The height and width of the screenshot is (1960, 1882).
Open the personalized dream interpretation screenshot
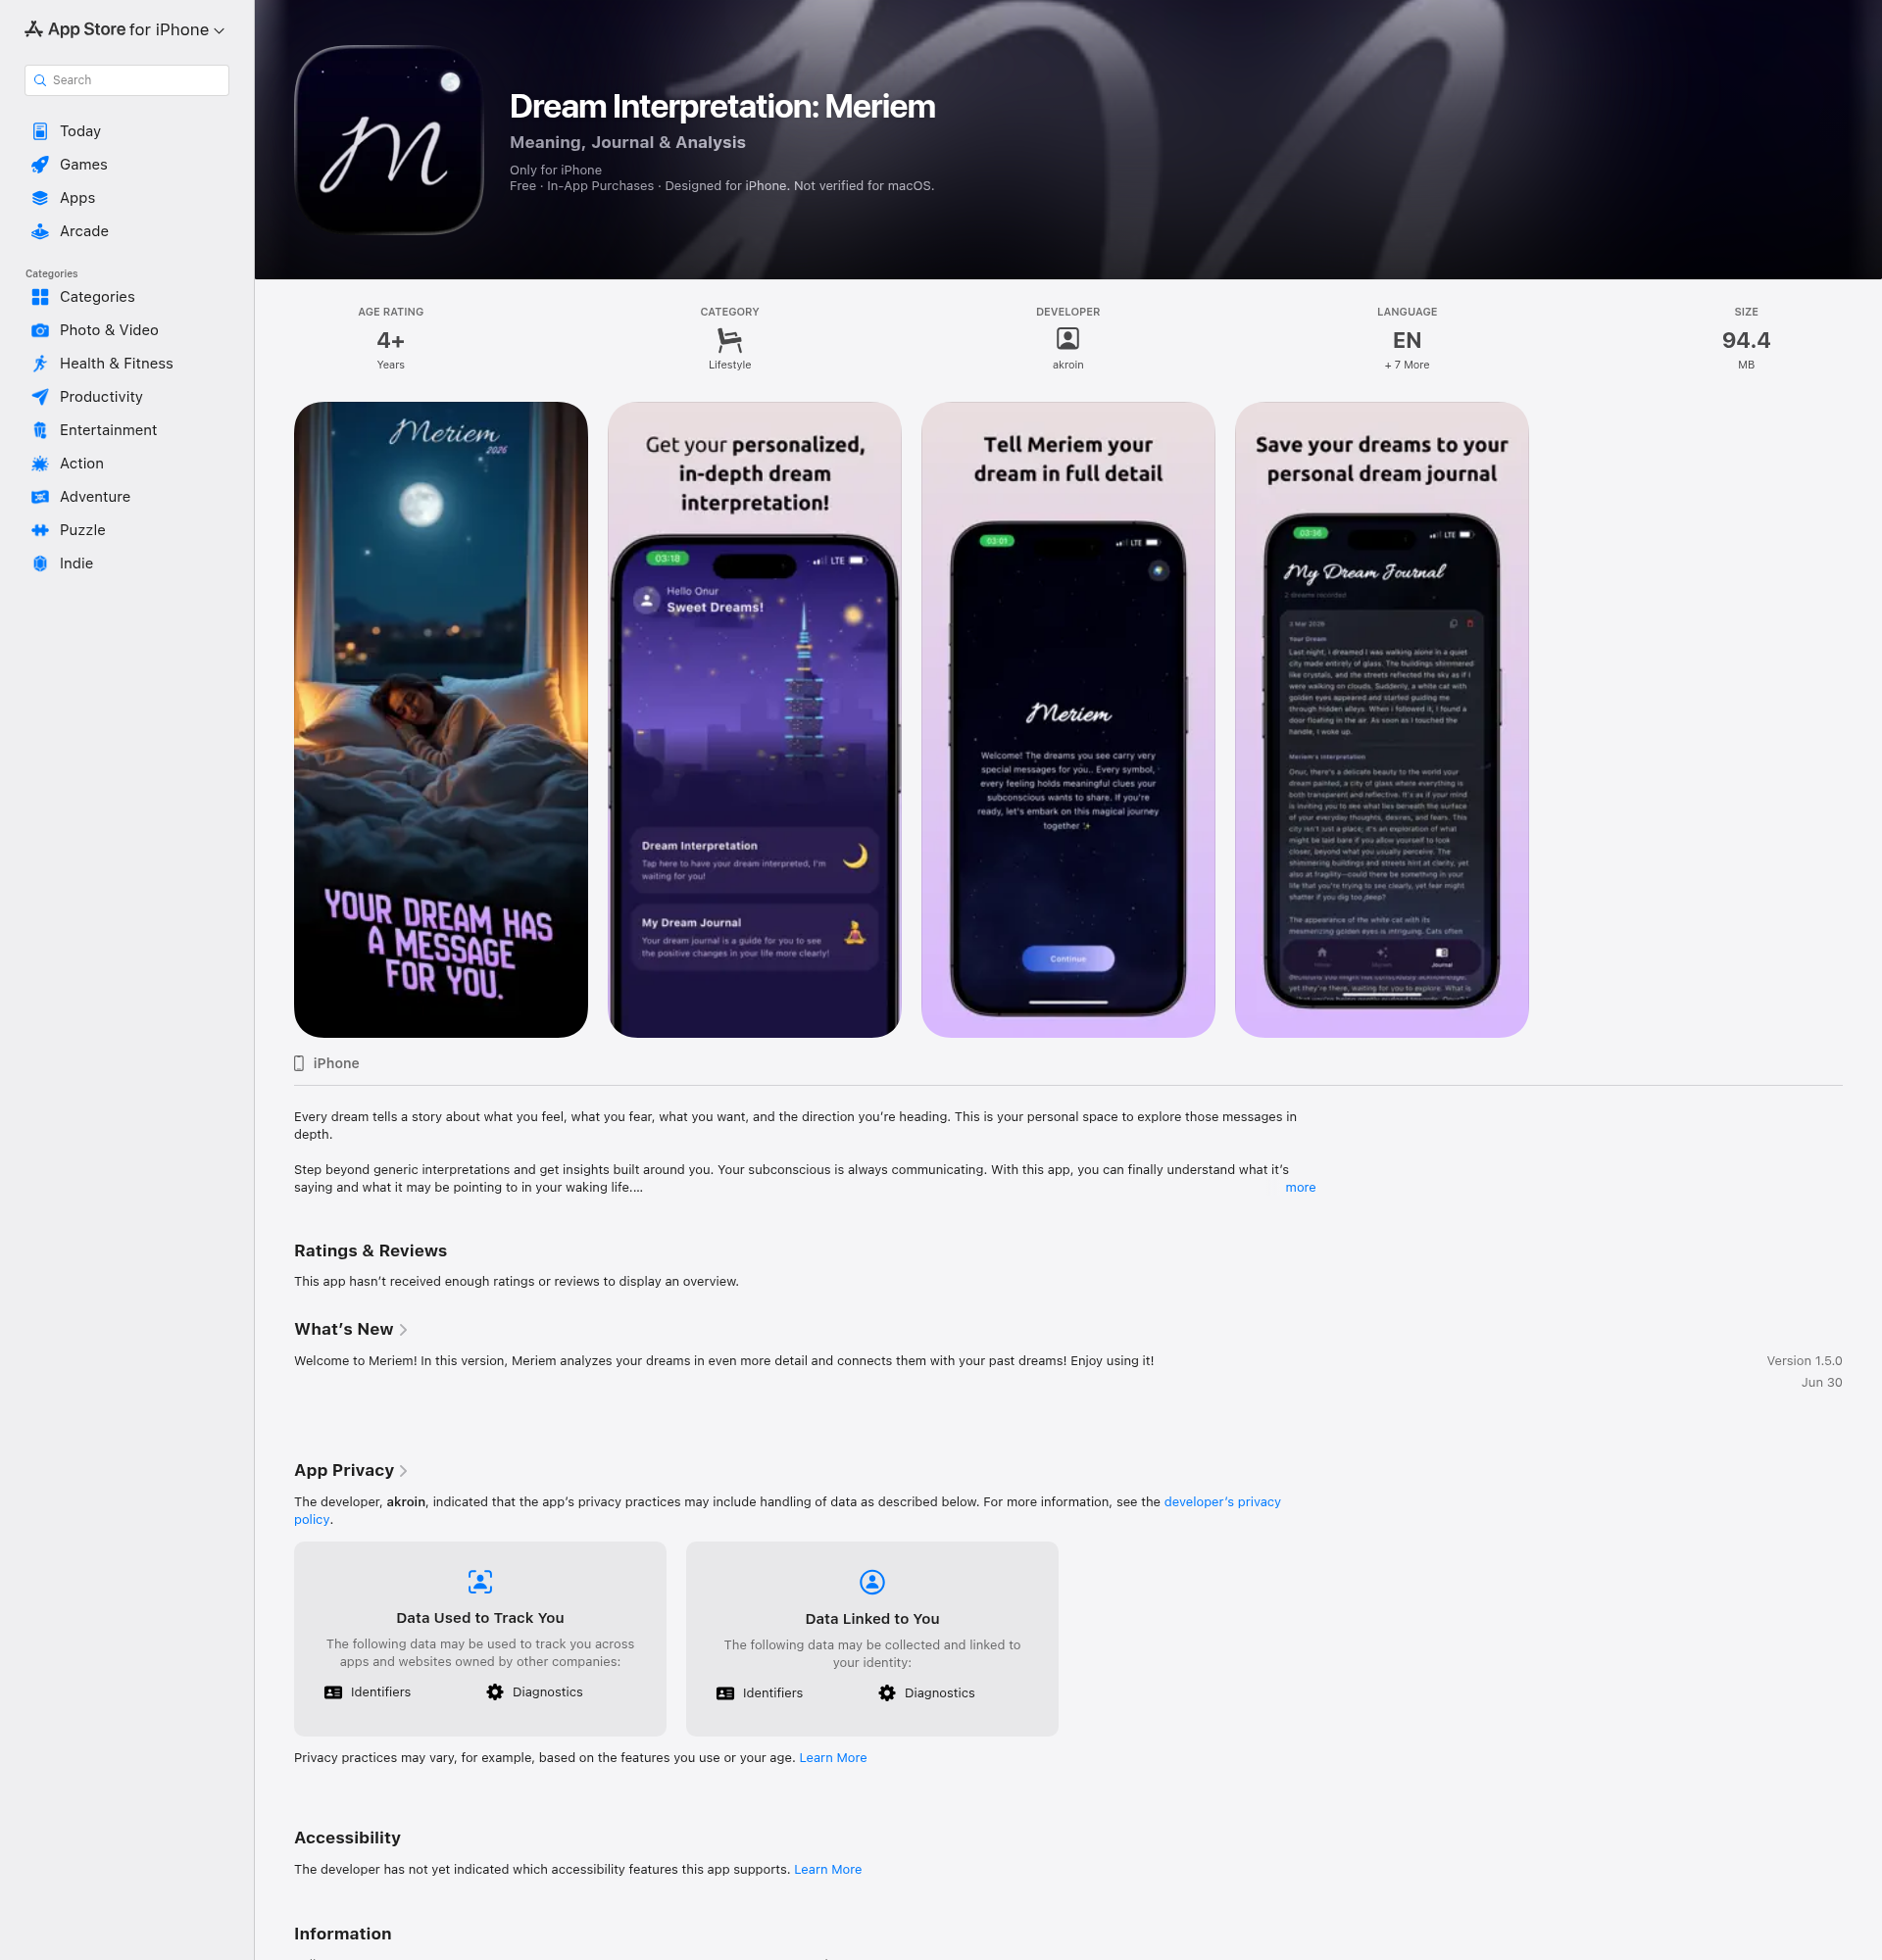(755, 720)
